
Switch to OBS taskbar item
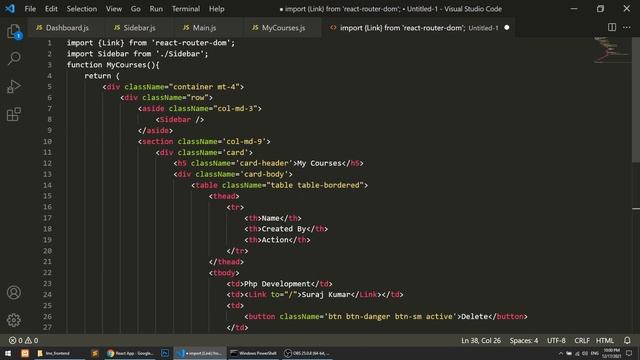click(x=307, y=353)
